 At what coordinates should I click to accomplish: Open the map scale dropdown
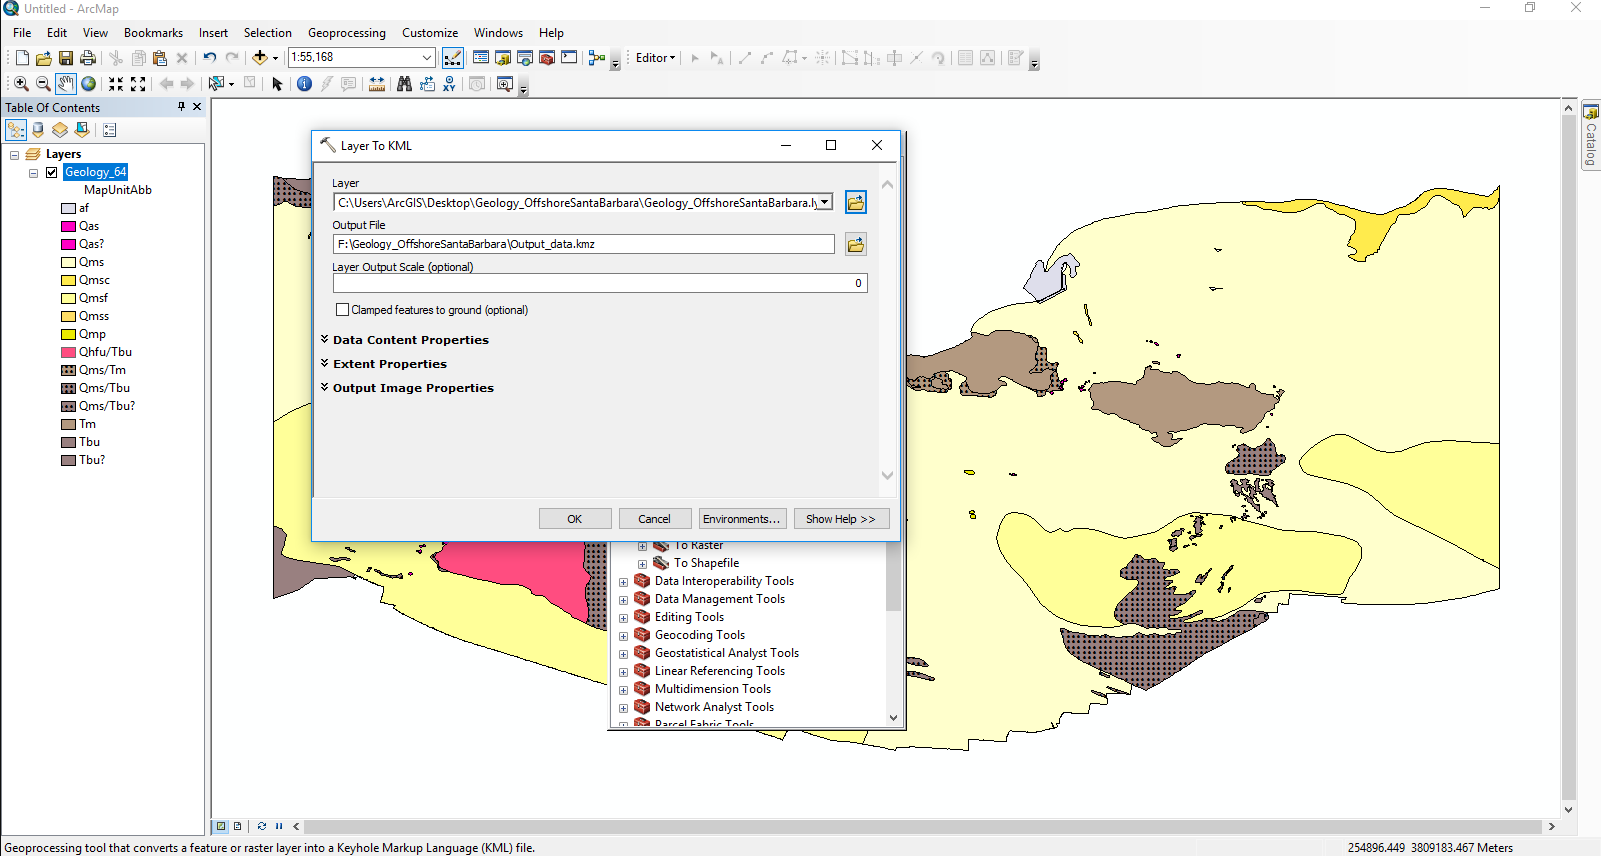pos(427,58)
